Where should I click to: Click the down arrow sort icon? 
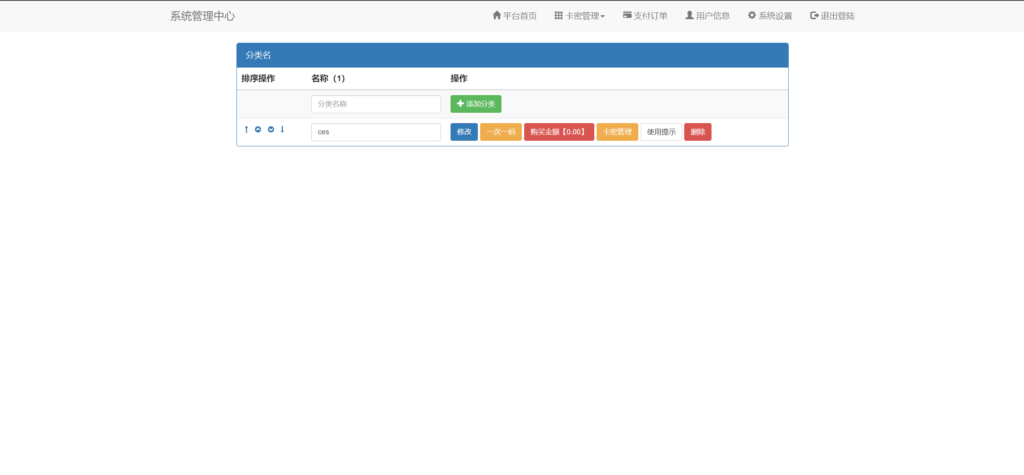pos(282,130)
